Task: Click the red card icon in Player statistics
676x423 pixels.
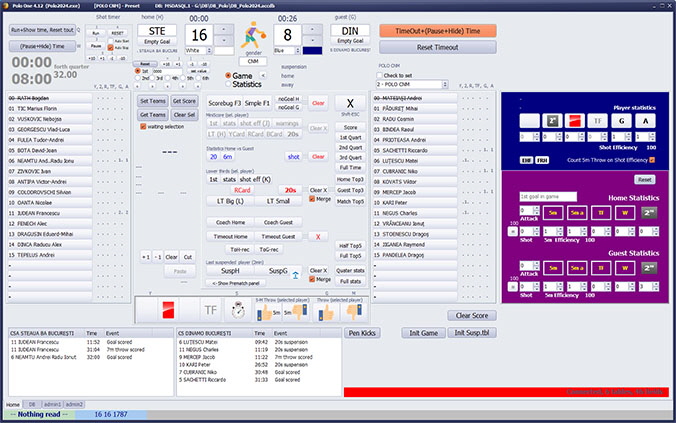Action: [x=574, y=121]
